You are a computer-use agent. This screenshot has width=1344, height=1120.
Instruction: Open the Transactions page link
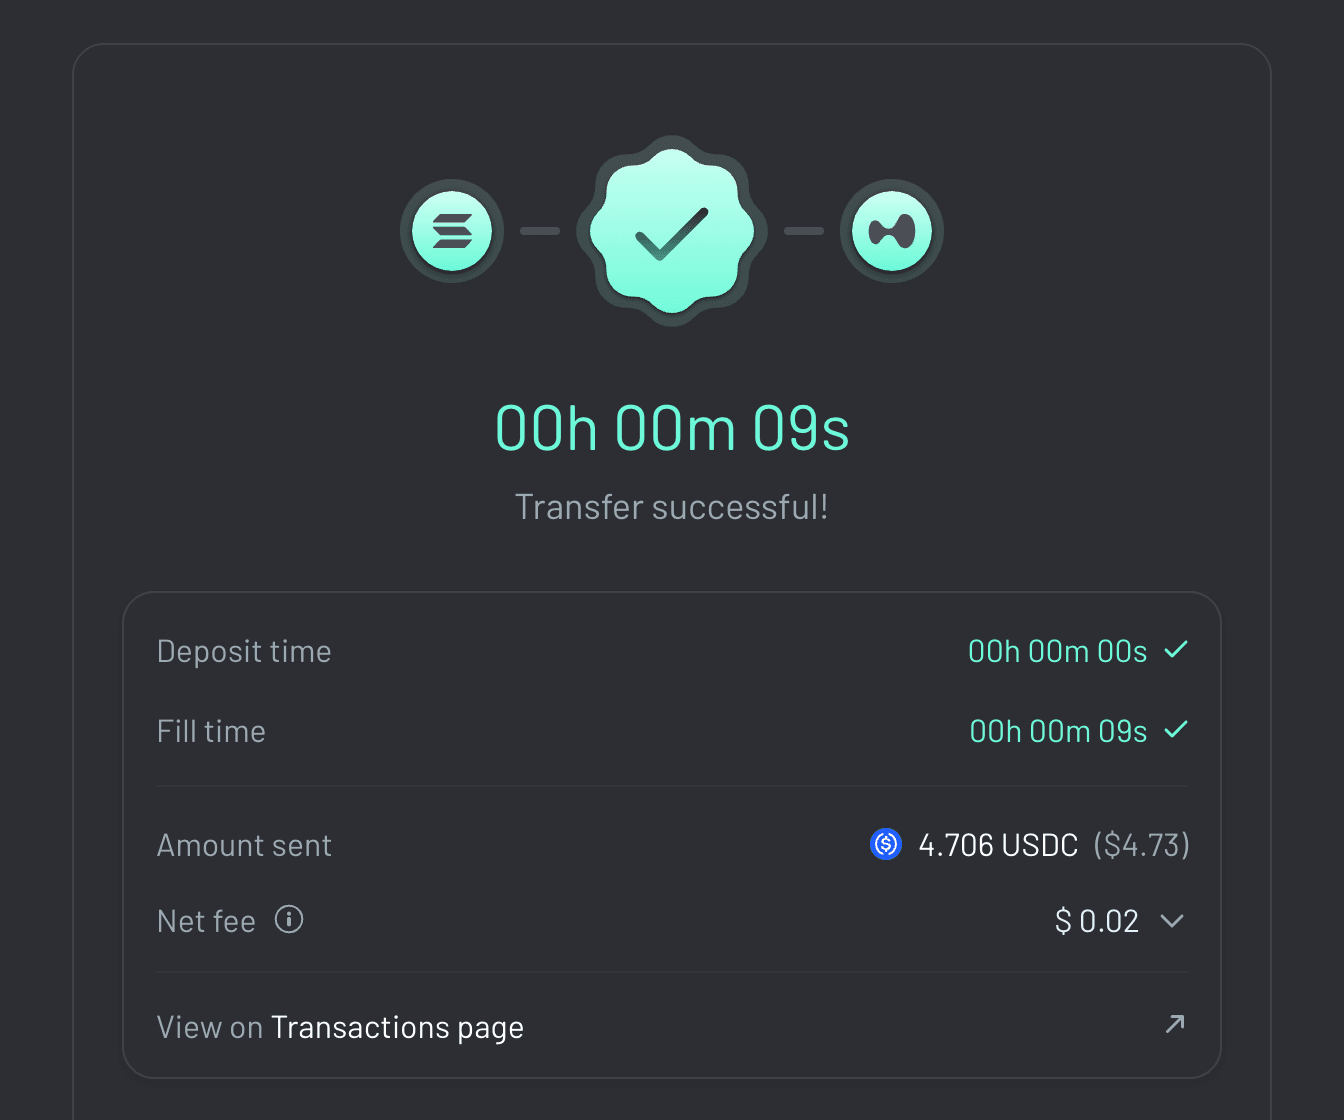pos(397,1026)
